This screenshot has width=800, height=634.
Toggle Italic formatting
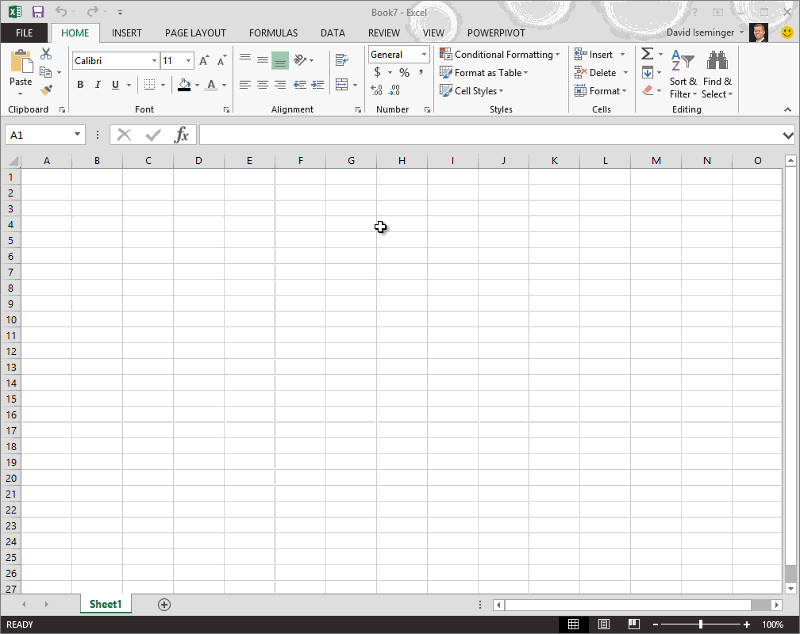tap(98, 86)
